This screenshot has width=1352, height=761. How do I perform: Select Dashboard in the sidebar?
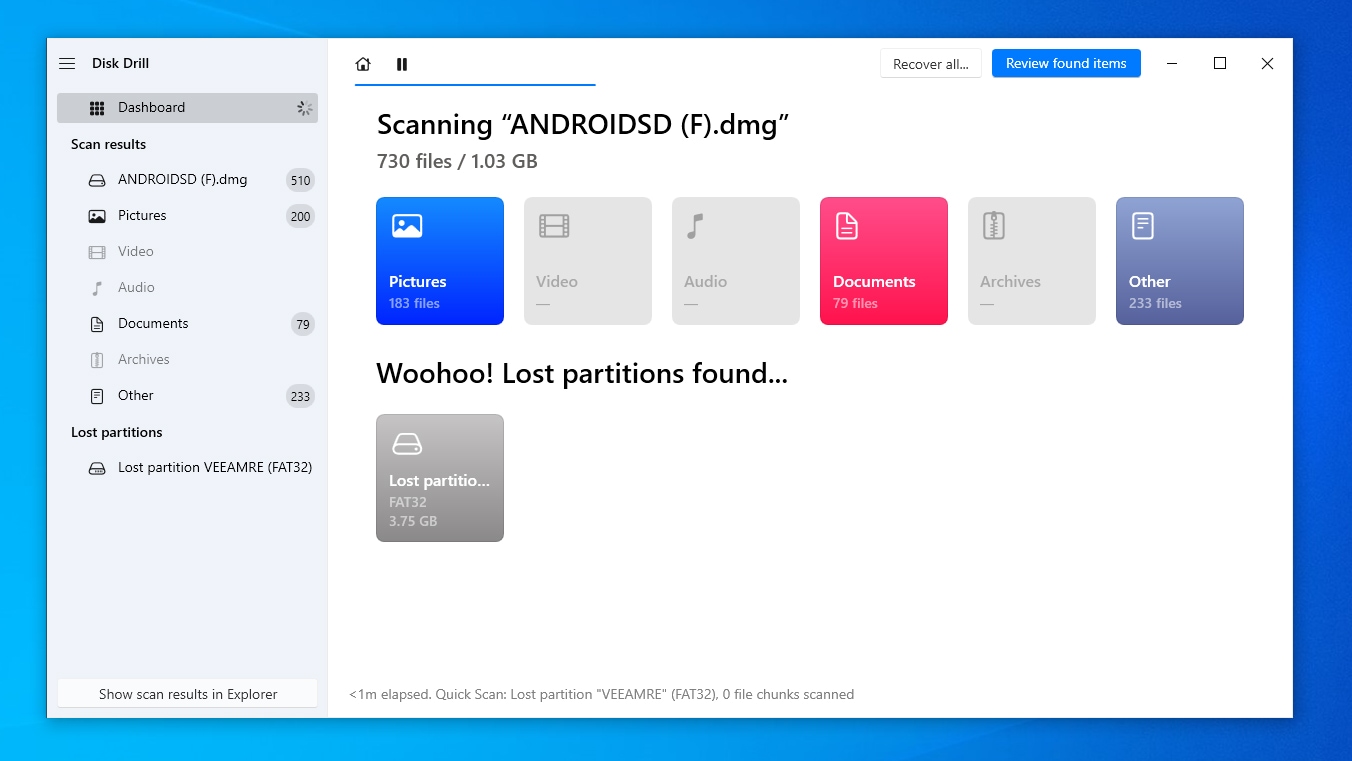pyautogui.click(x=187, y=108)
